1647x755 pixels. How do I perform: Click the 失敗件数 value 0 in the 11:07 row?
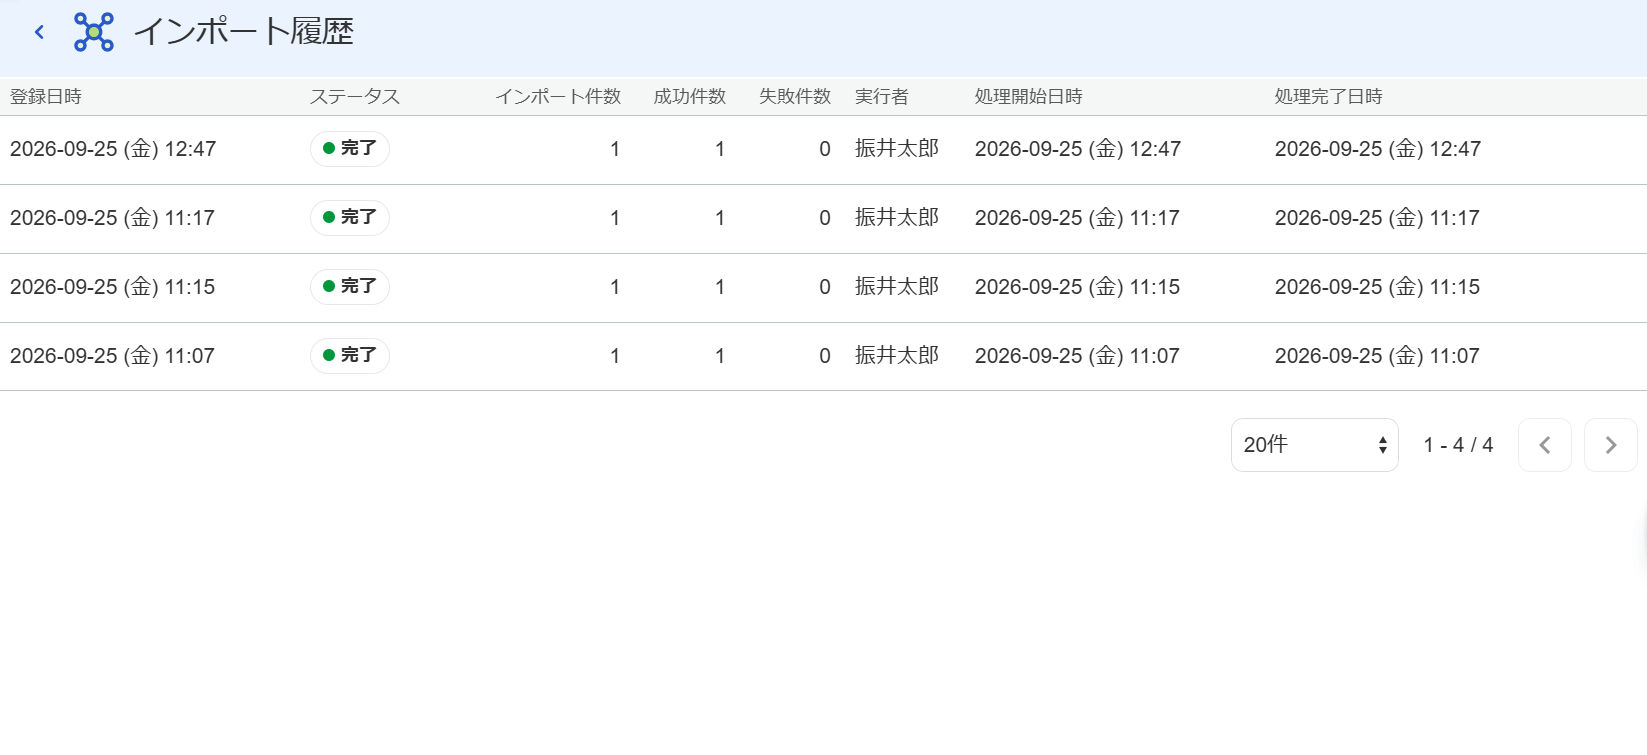click(825, 356)
